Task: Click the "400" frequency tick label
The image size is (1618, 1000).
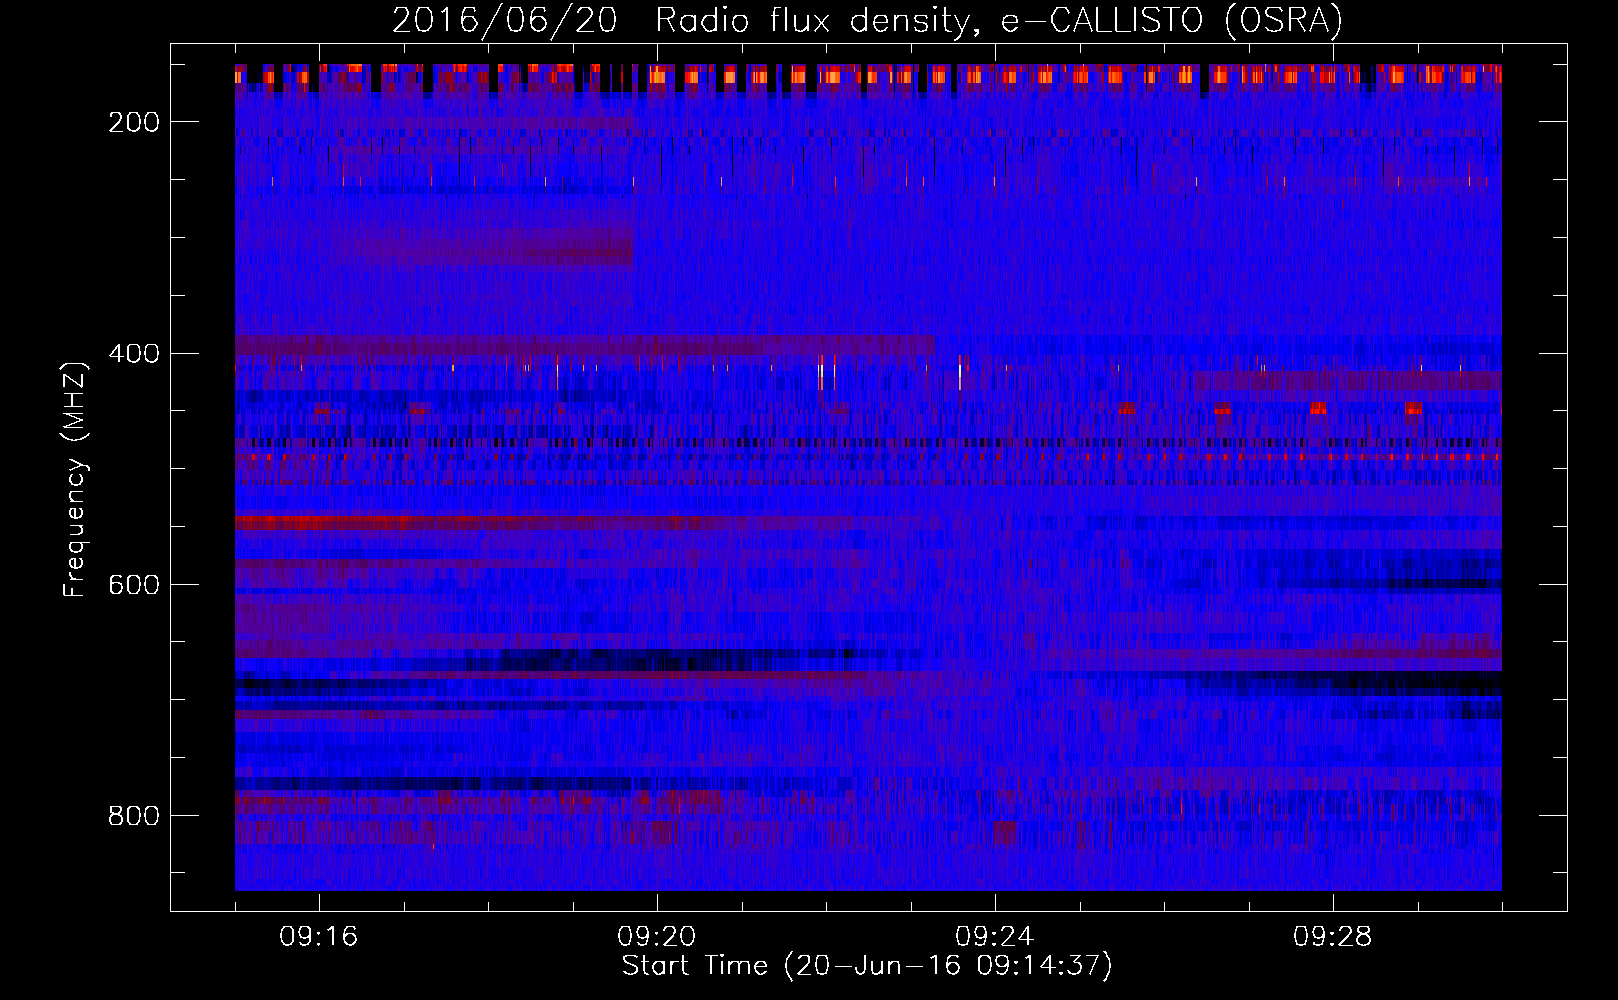Action: pyautogui.click(x=134, y=354)
